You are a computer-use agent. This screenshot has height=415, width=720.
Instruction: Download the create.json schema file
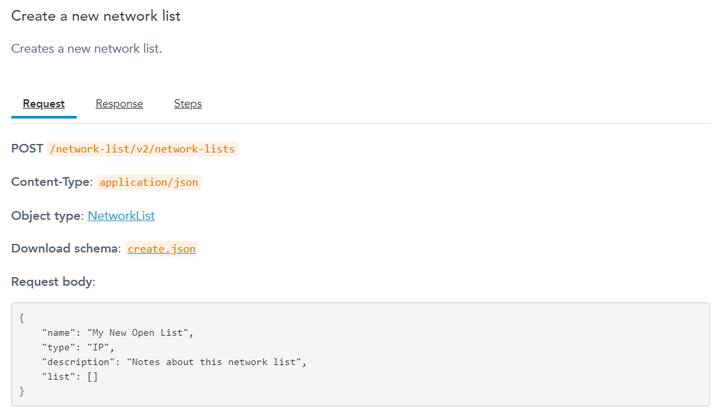(x=161, y=249)
